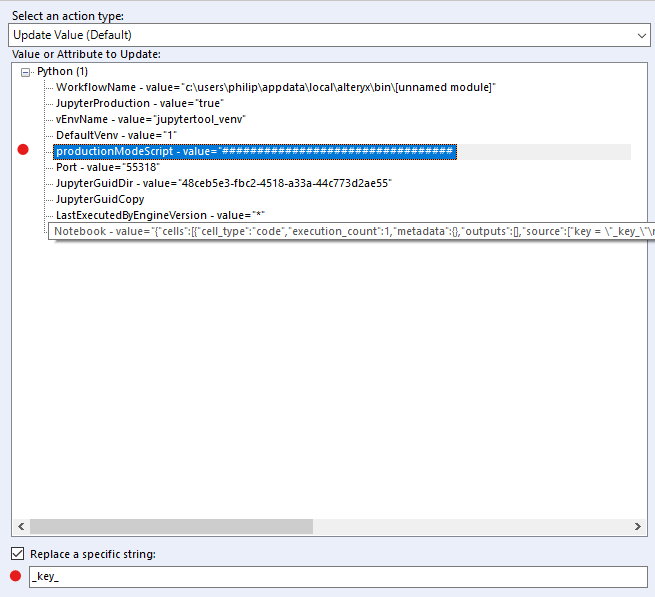Viewport: 655px width, 597px height.
Task: Select the vEnvName jupytertool_venv row
Action: (151, 119)
